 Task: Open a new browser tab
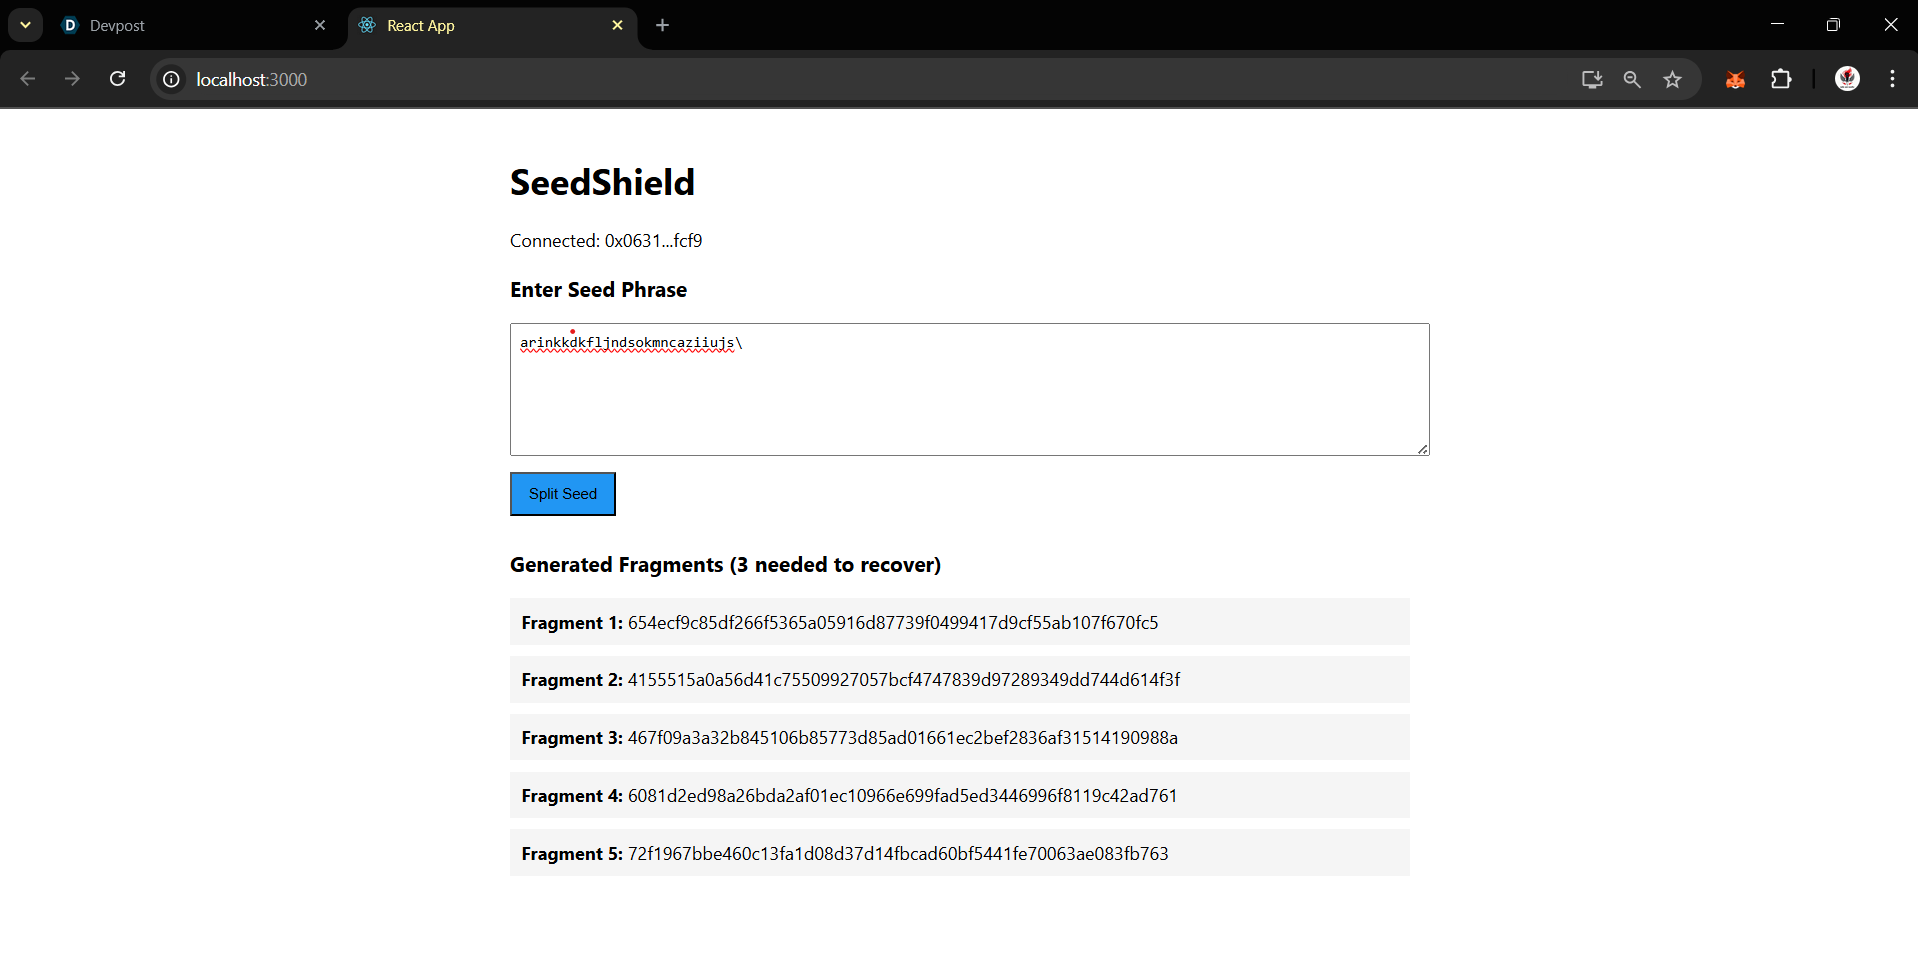(x=662, y=26)
